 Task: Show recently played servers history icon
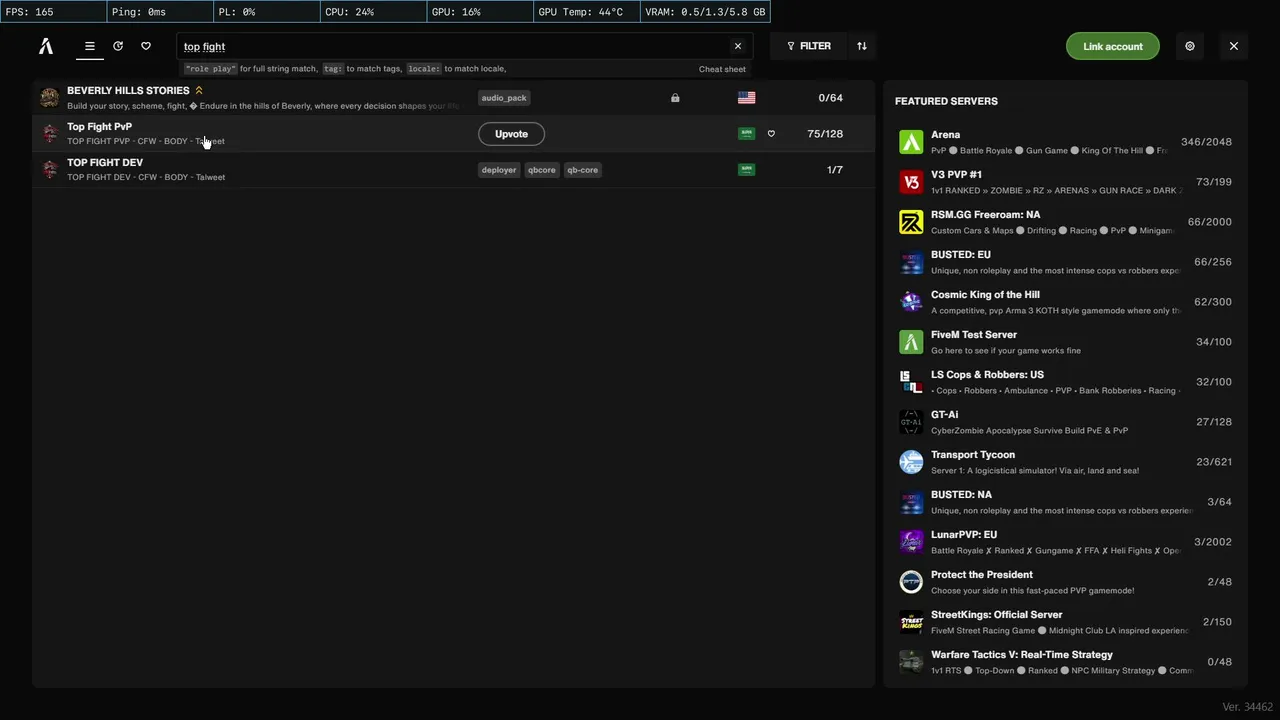pyautogui.click(x=118, y=46)
